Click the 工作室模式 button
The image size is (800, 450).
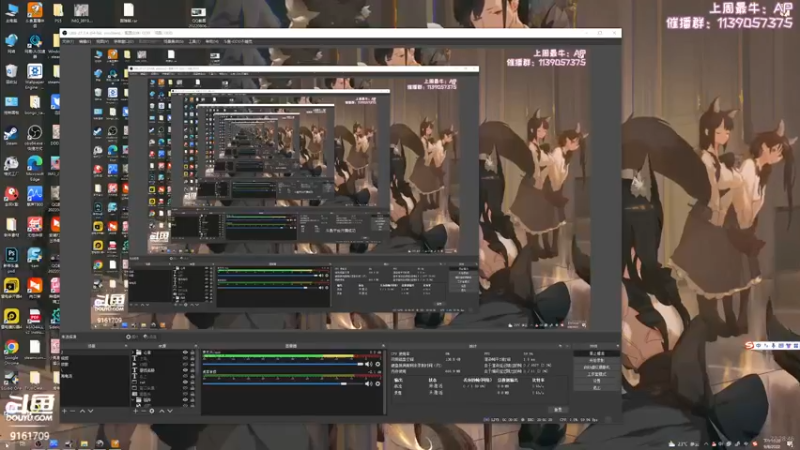coord(597,374)
